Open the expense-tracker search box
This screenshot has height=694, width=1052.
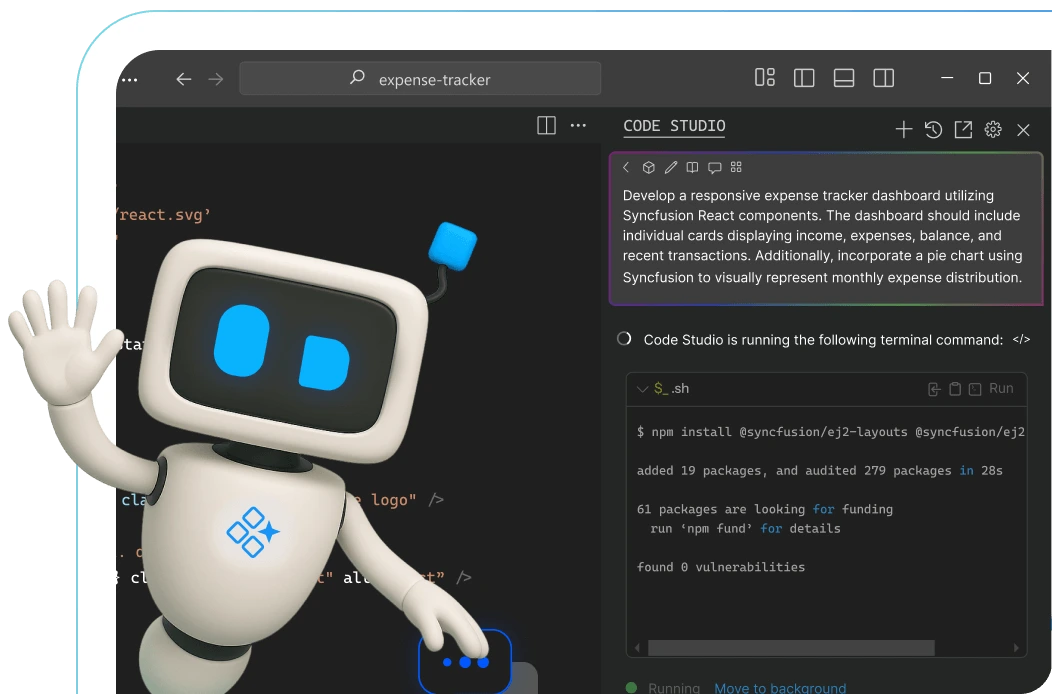pos(420,79)
